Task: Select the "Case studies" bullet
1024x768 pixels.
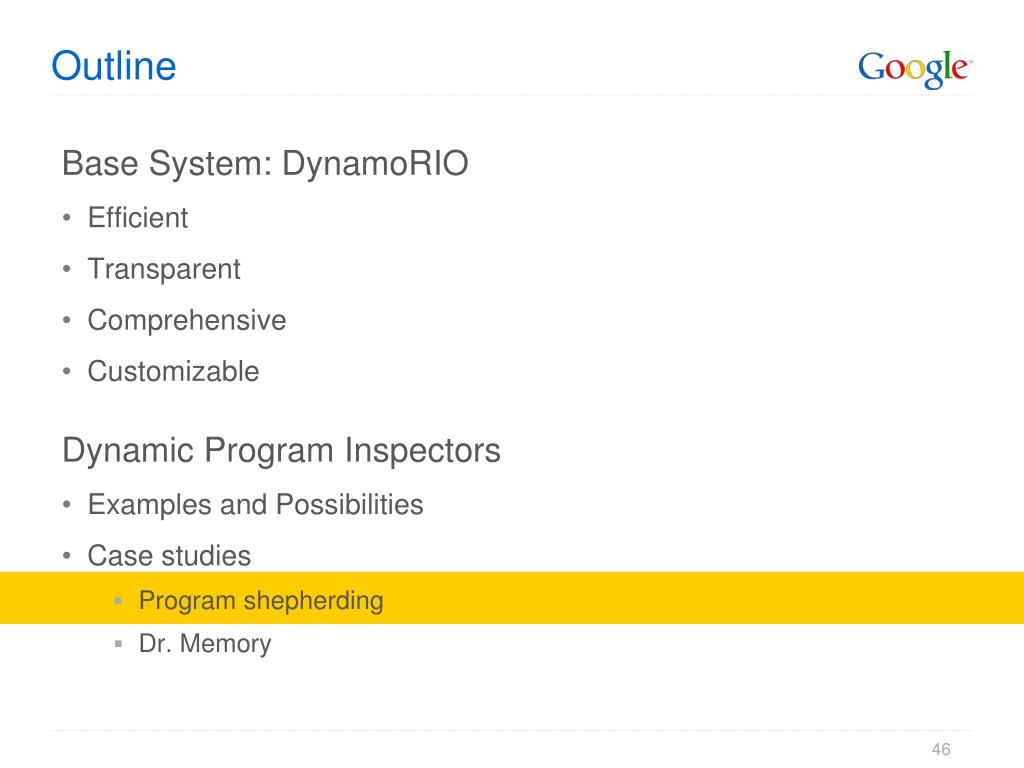Action: pyautogui.click(x=169, y=556)
